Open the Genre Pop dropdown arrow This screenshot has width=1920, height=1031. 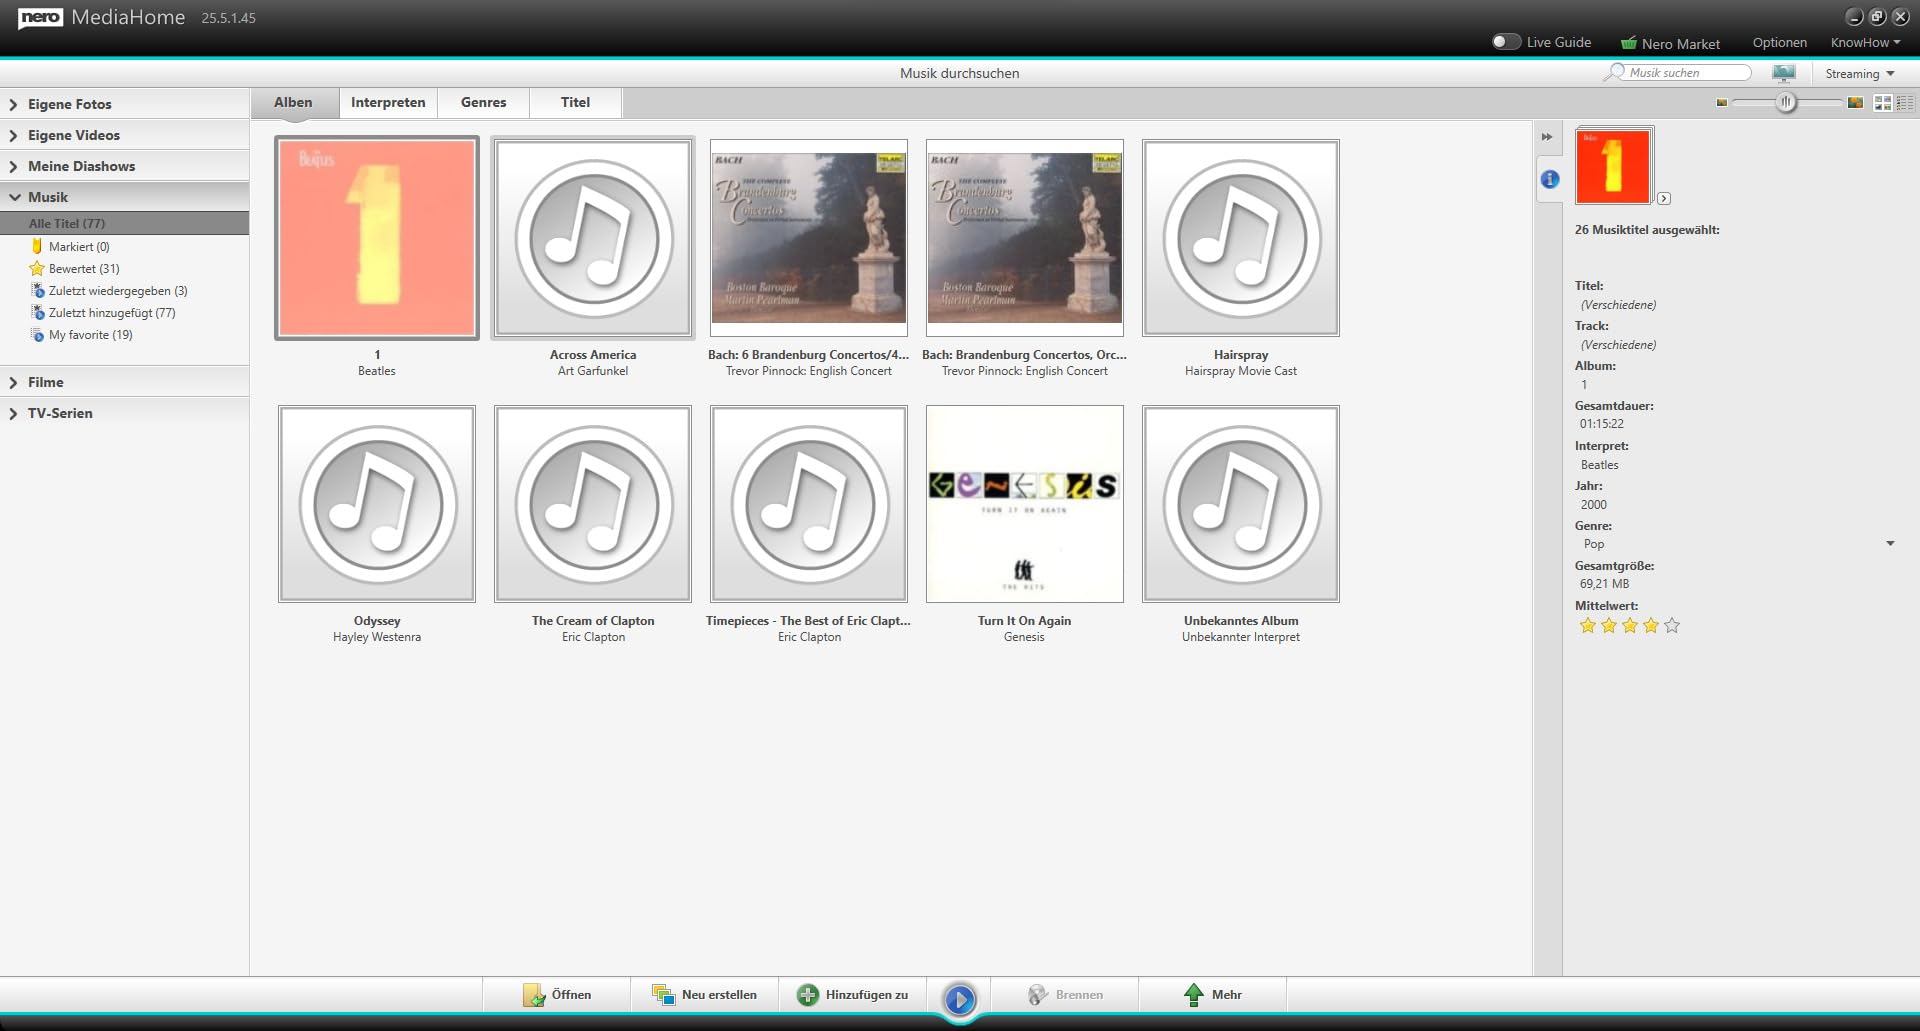1890,544
